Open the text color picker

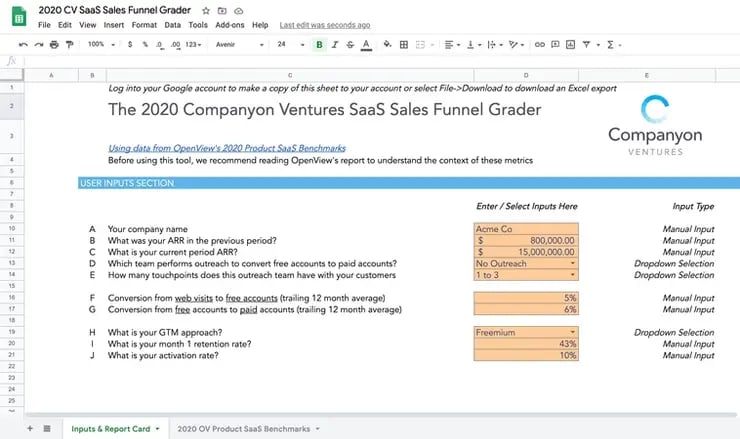366,44
